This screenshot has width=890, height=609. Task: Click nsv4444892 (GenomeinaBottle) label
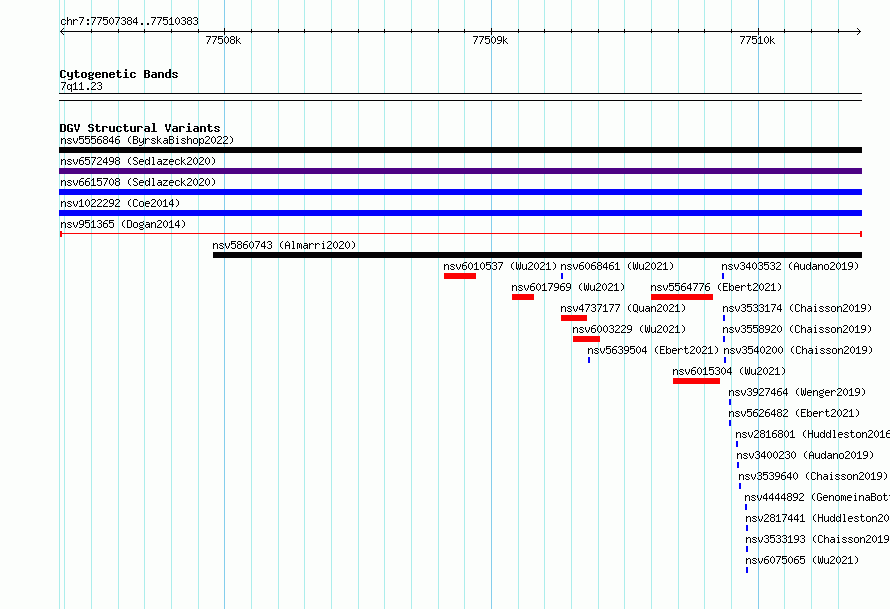[817, 497]
